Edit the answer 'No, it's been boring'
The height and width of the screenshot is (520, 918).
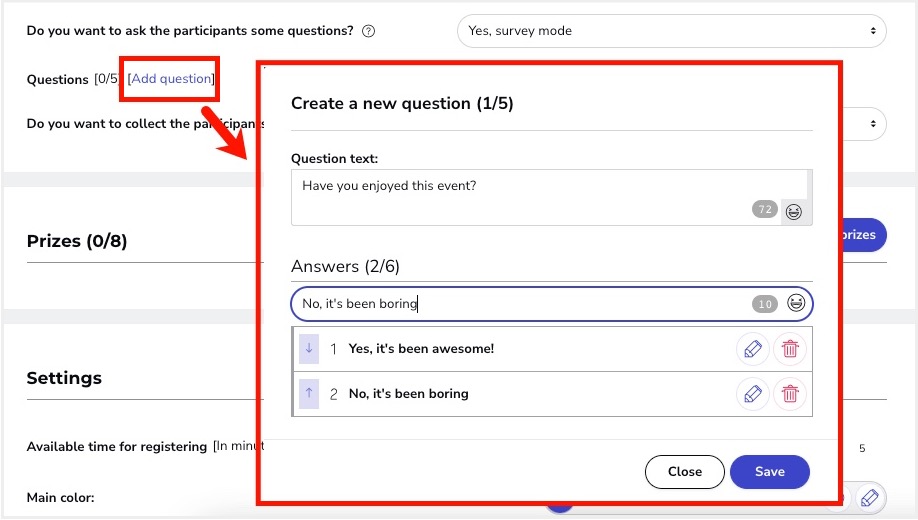pos(752,394)
